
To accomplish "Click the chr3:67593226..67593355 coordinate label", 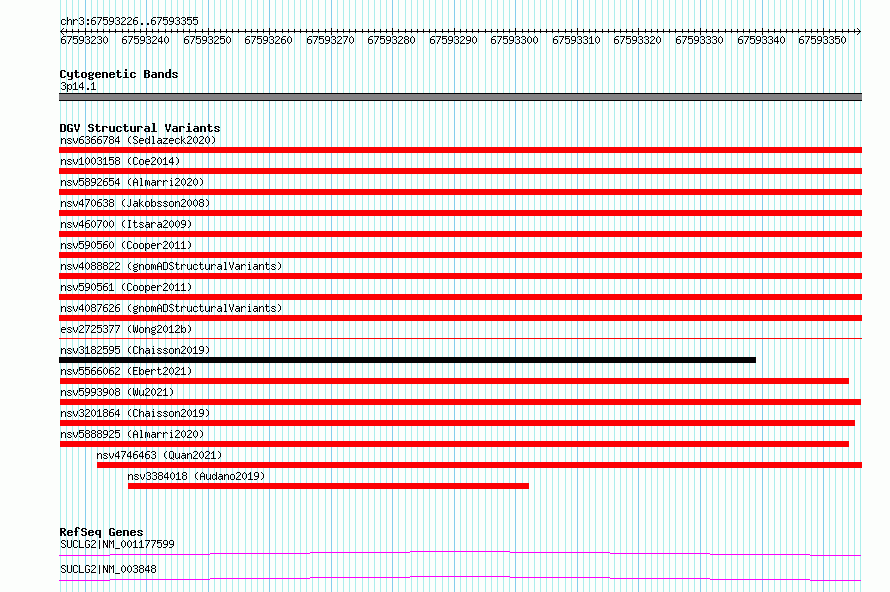I will point(129,21).
